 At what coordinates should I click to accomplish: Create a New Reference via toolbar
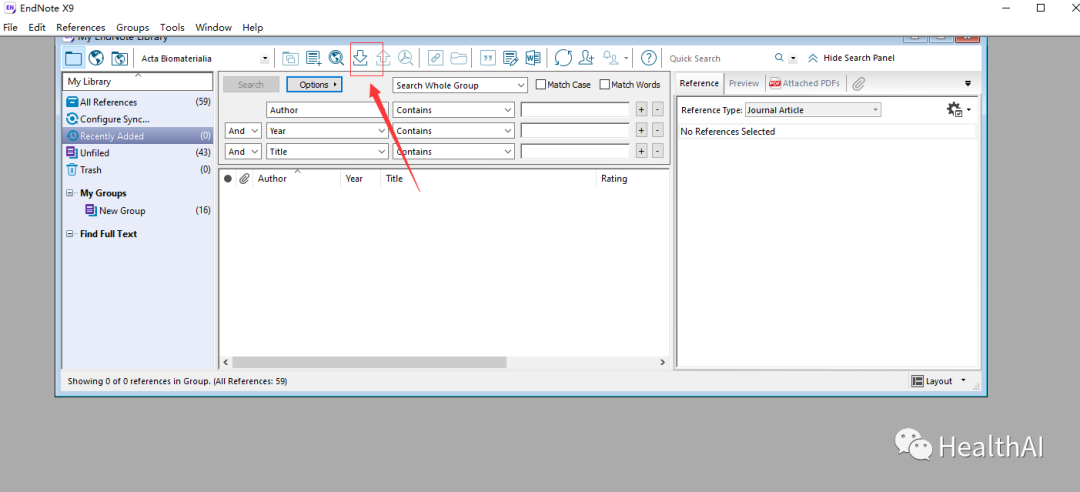point(313,59)
